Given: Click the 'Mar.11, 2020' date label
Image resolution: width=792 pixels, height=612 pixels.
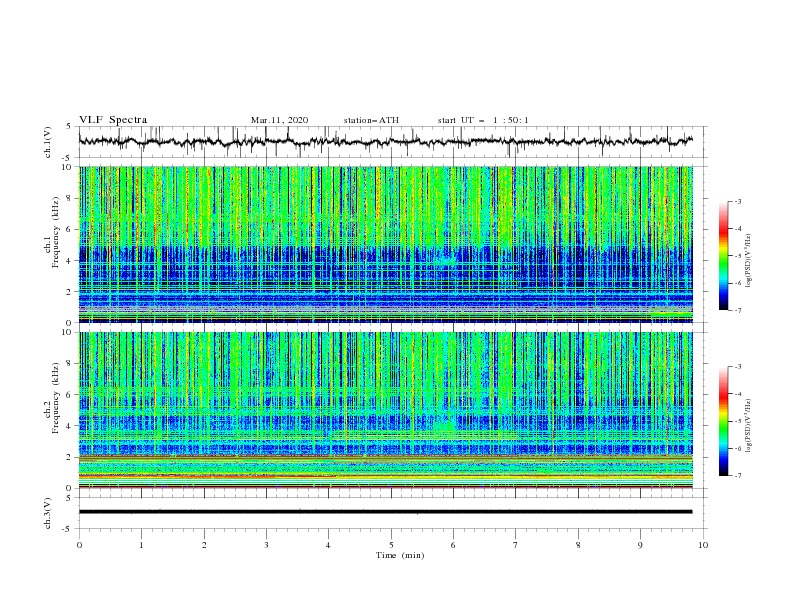Looking at the screenshot, I should (279, 120).
